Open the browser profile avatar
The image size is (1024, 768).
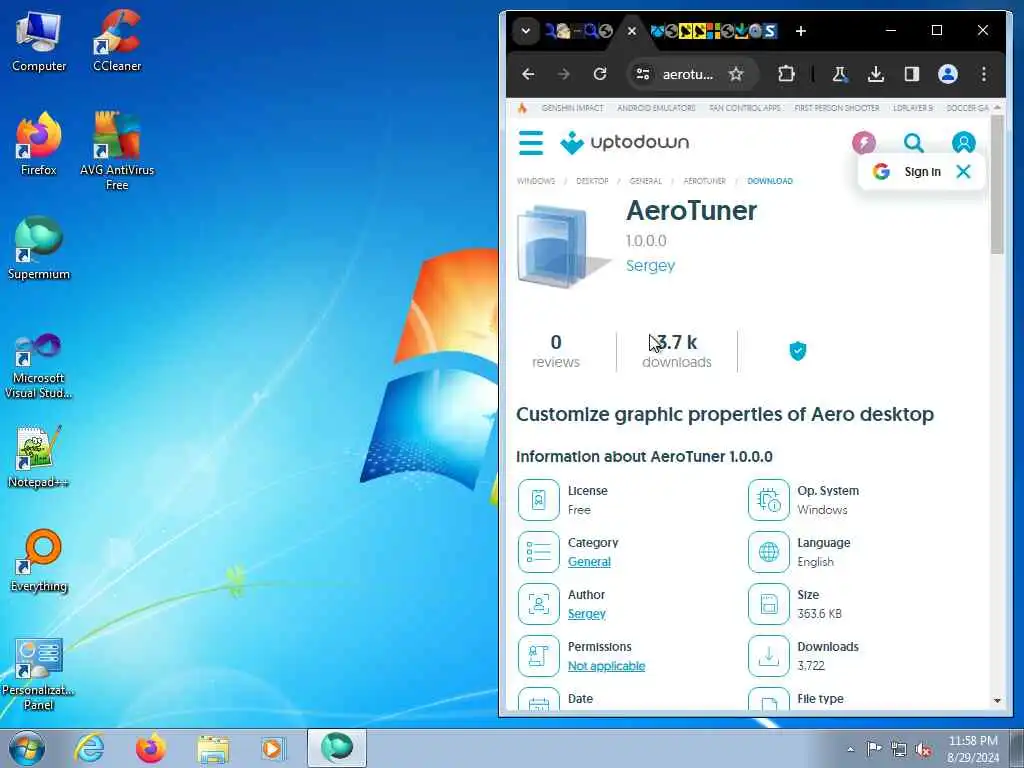coord(948,74)
